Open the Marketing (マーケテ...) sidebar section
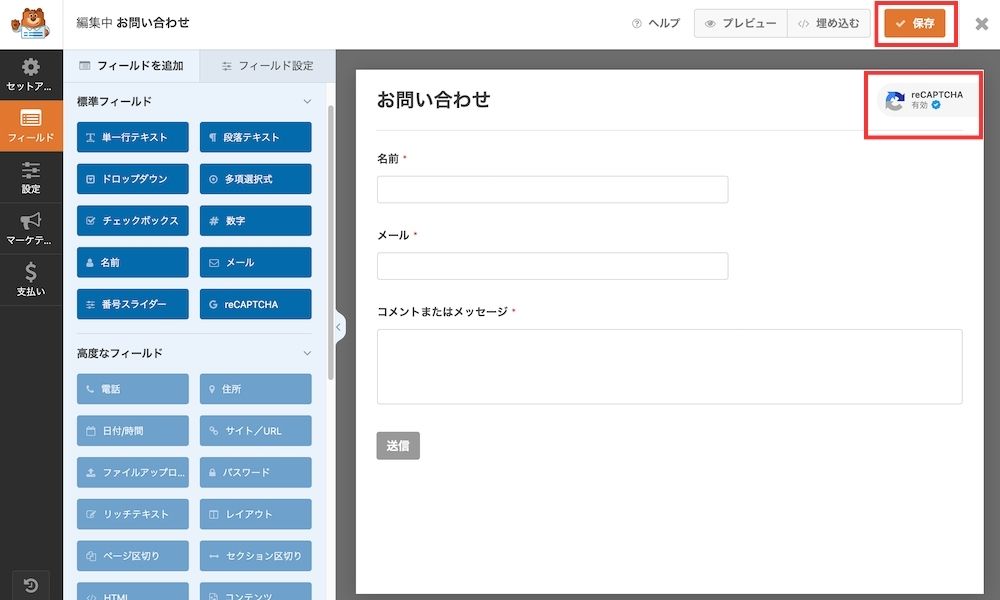The width and height of the screenshot is (1000, 600). tap(31, 228)
